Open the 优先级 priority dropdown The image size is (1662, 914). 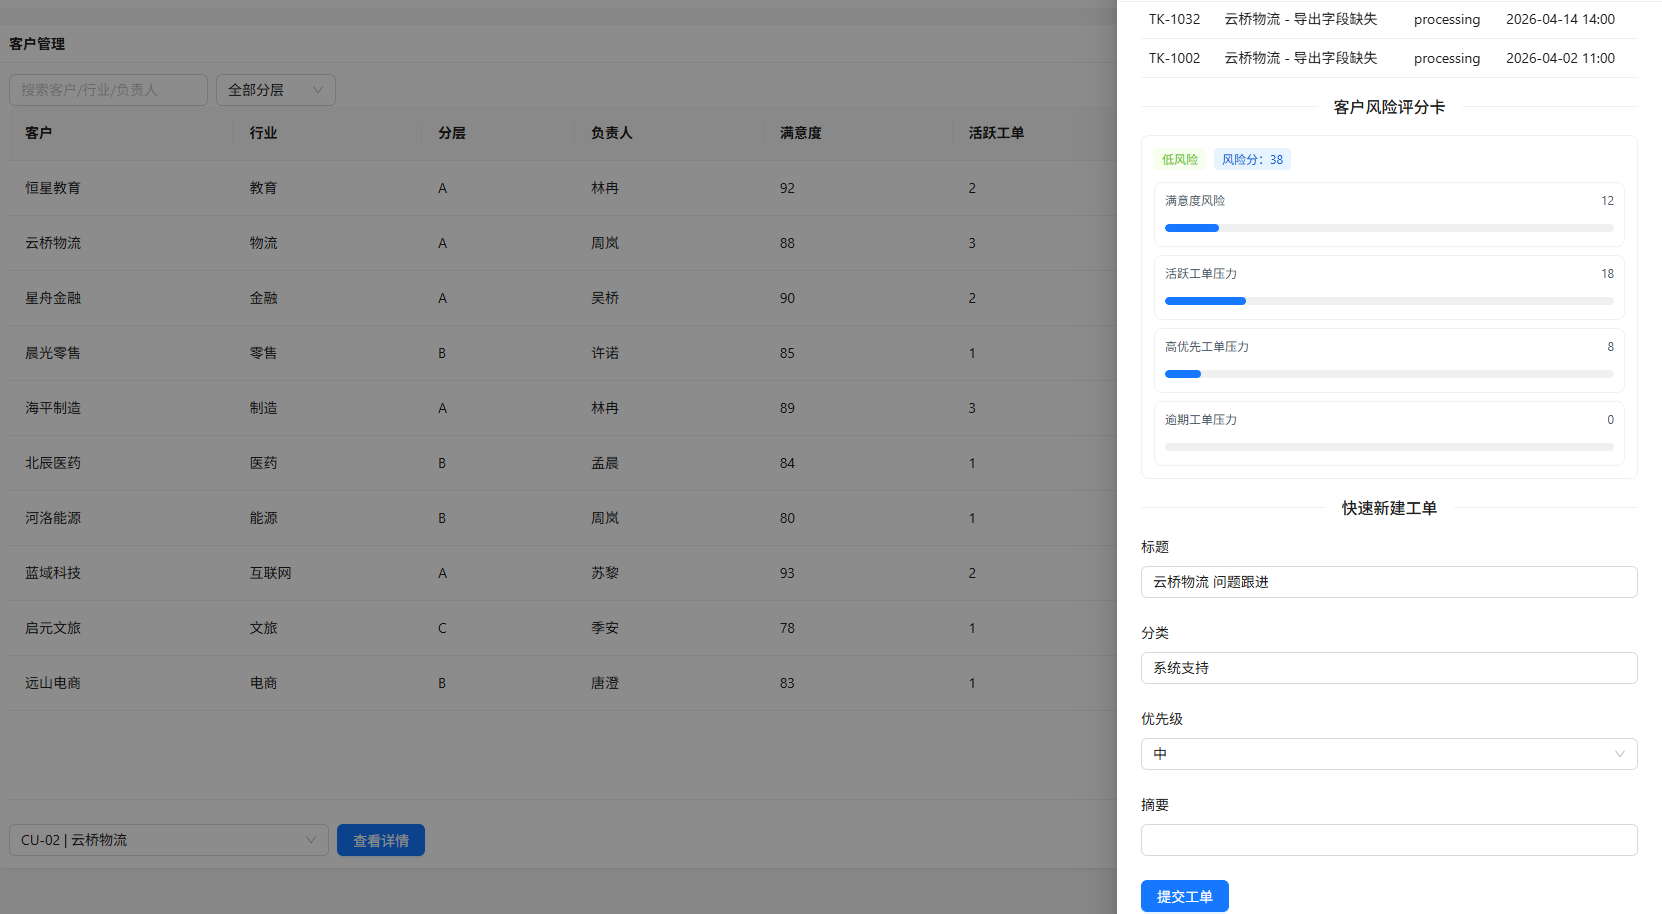coord(1387,754)
